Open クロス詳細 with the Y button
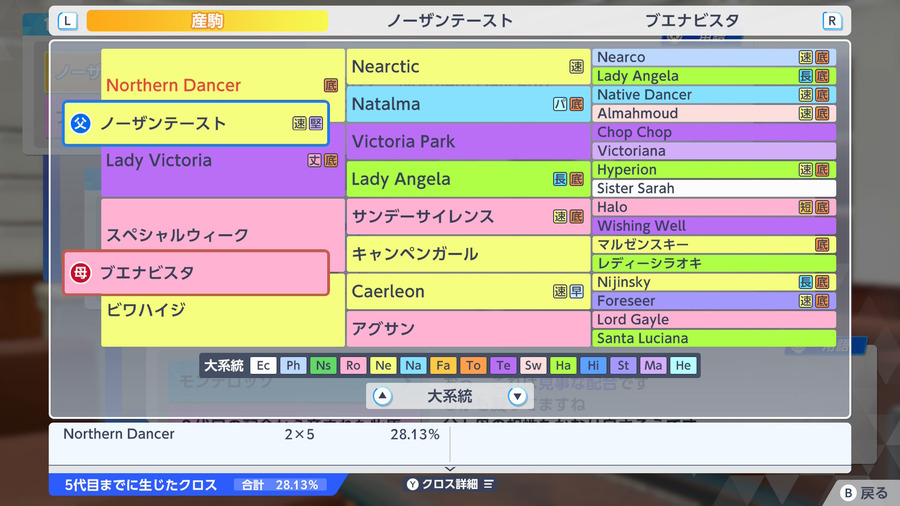The image size is (900, 506). tap(450, 484)
